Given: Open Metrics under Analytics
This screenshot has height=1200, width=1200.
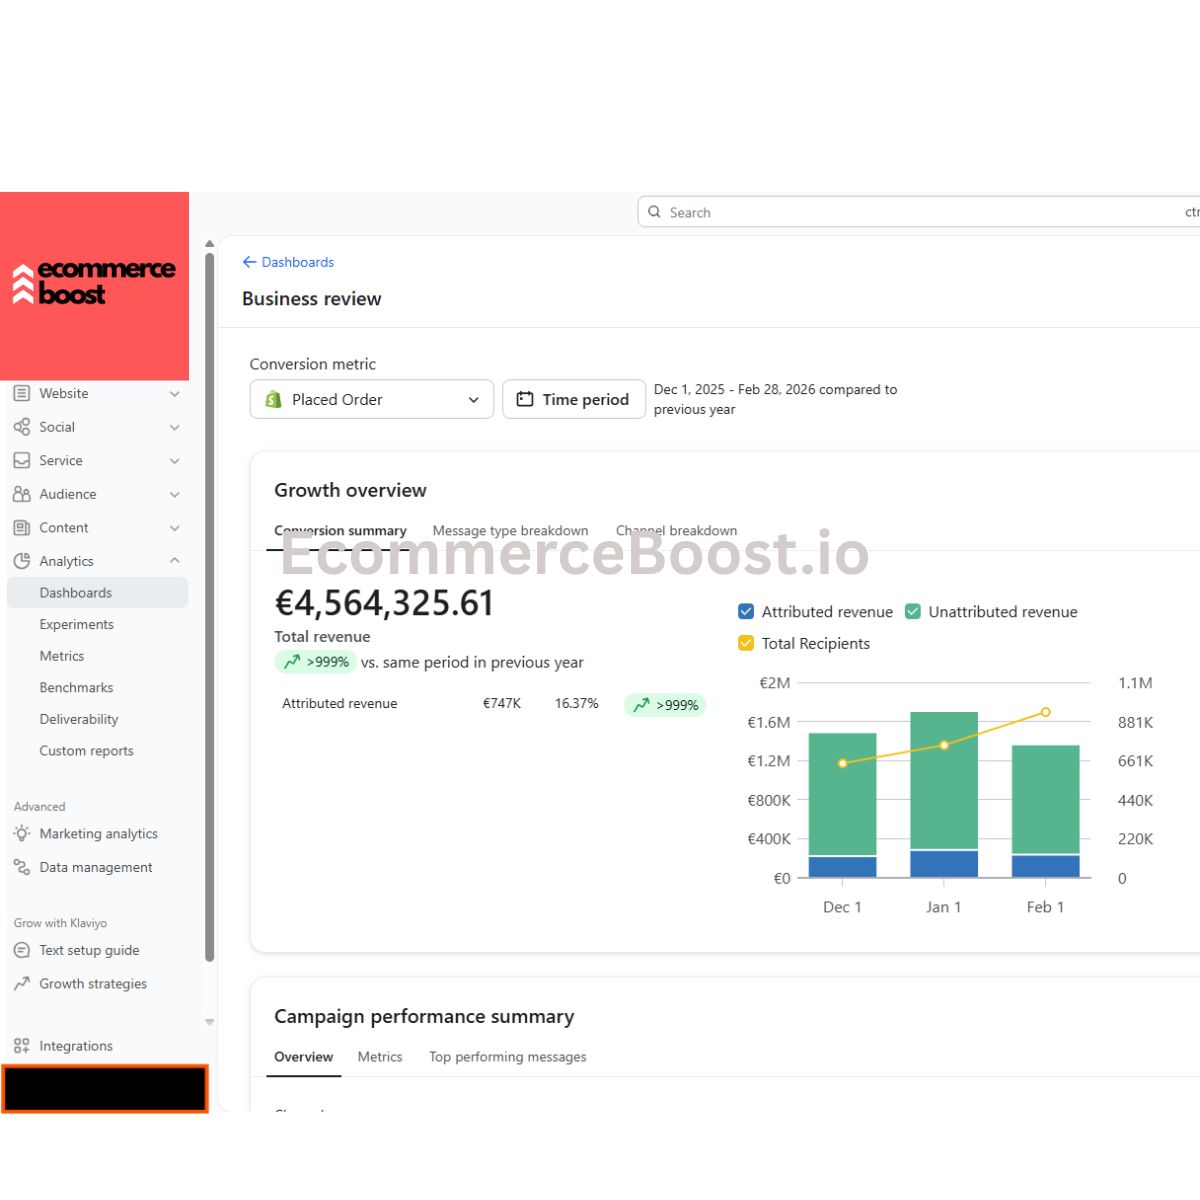Looking at the screenshot, I should 62,656.
